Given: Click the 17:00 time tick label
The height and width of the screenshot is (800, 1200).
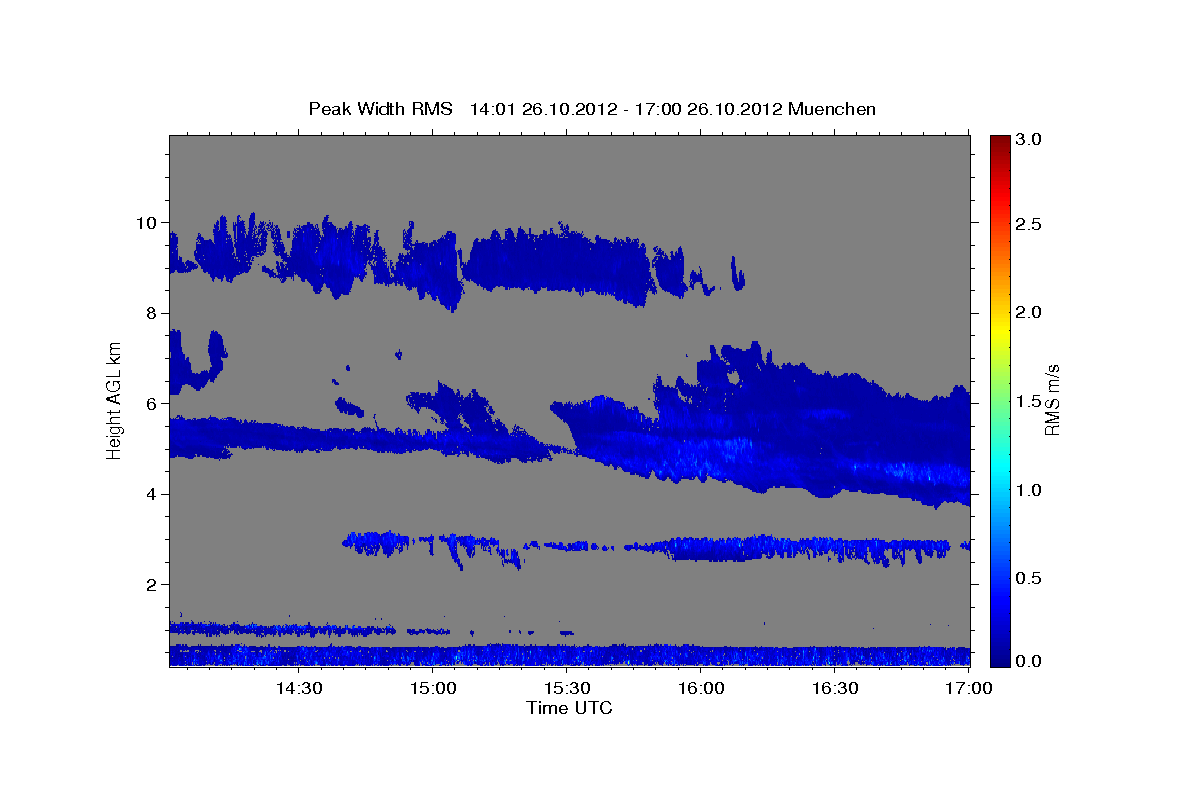Looking at the screenshot, I should (x=969, y=688).
